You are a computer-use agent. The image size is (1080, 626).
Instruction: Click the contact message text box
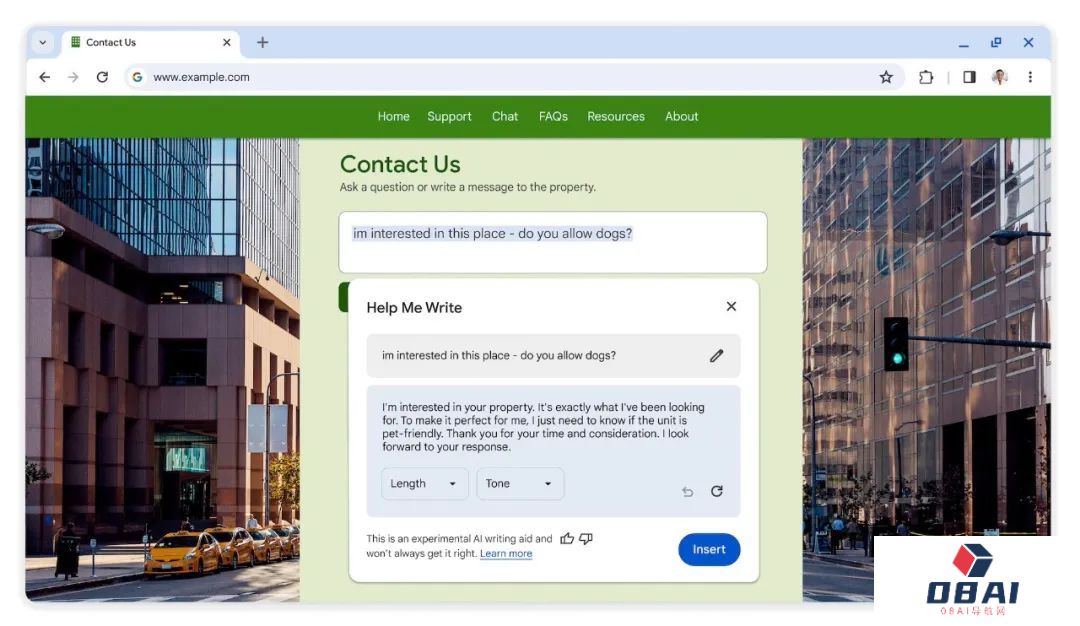[552, 242]
